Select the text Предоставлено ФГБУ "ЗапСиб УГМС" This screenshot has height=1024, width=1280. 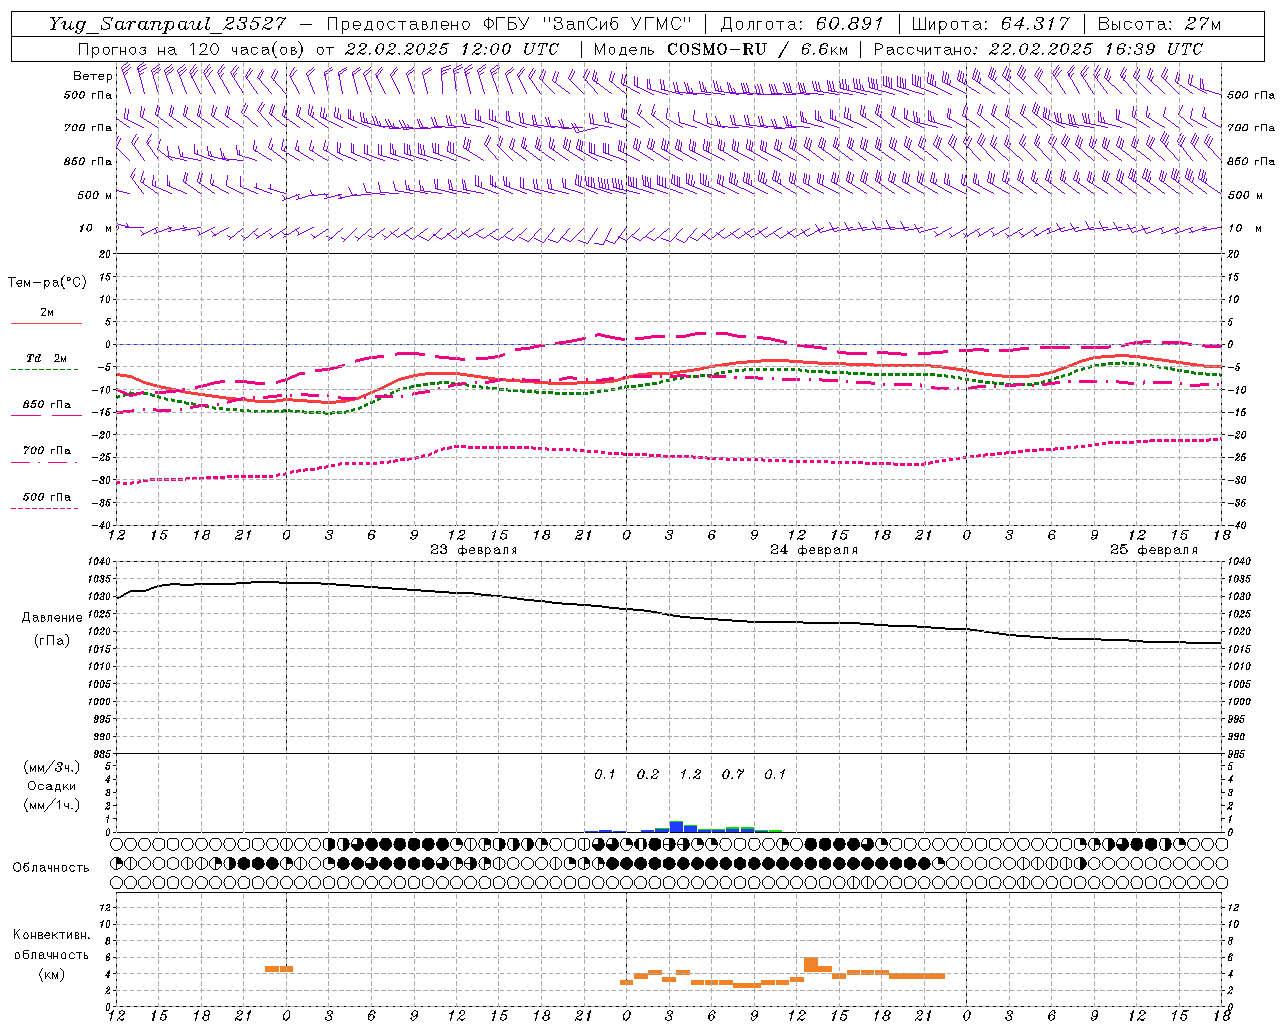[x=509, y=24]
